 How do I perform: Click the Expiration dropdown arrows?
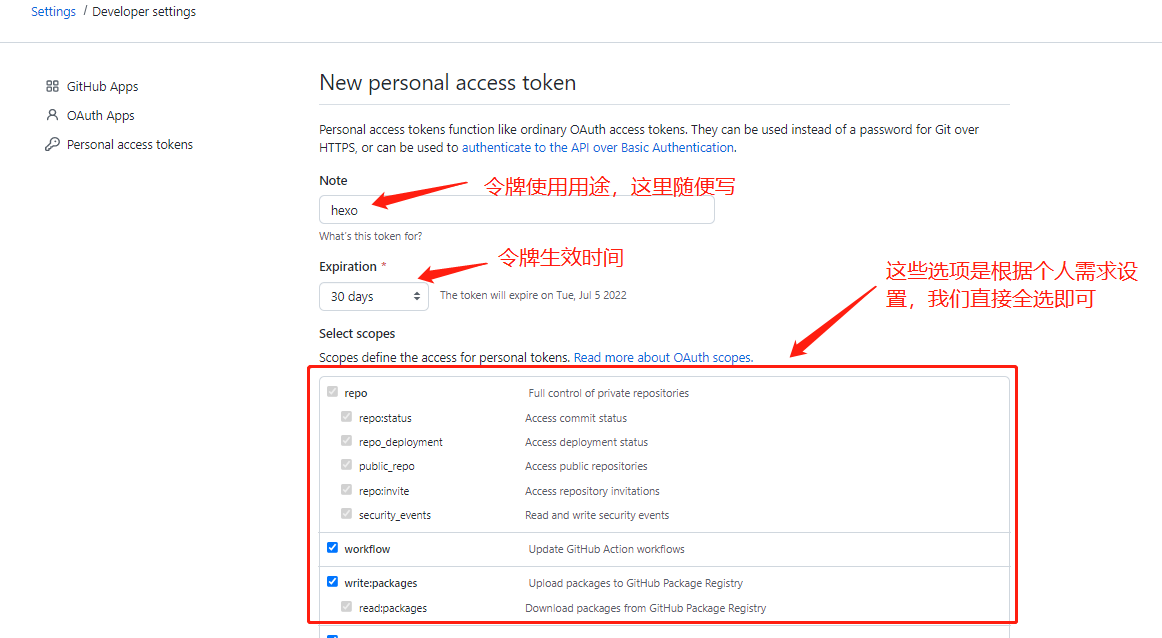coord(416,296)
